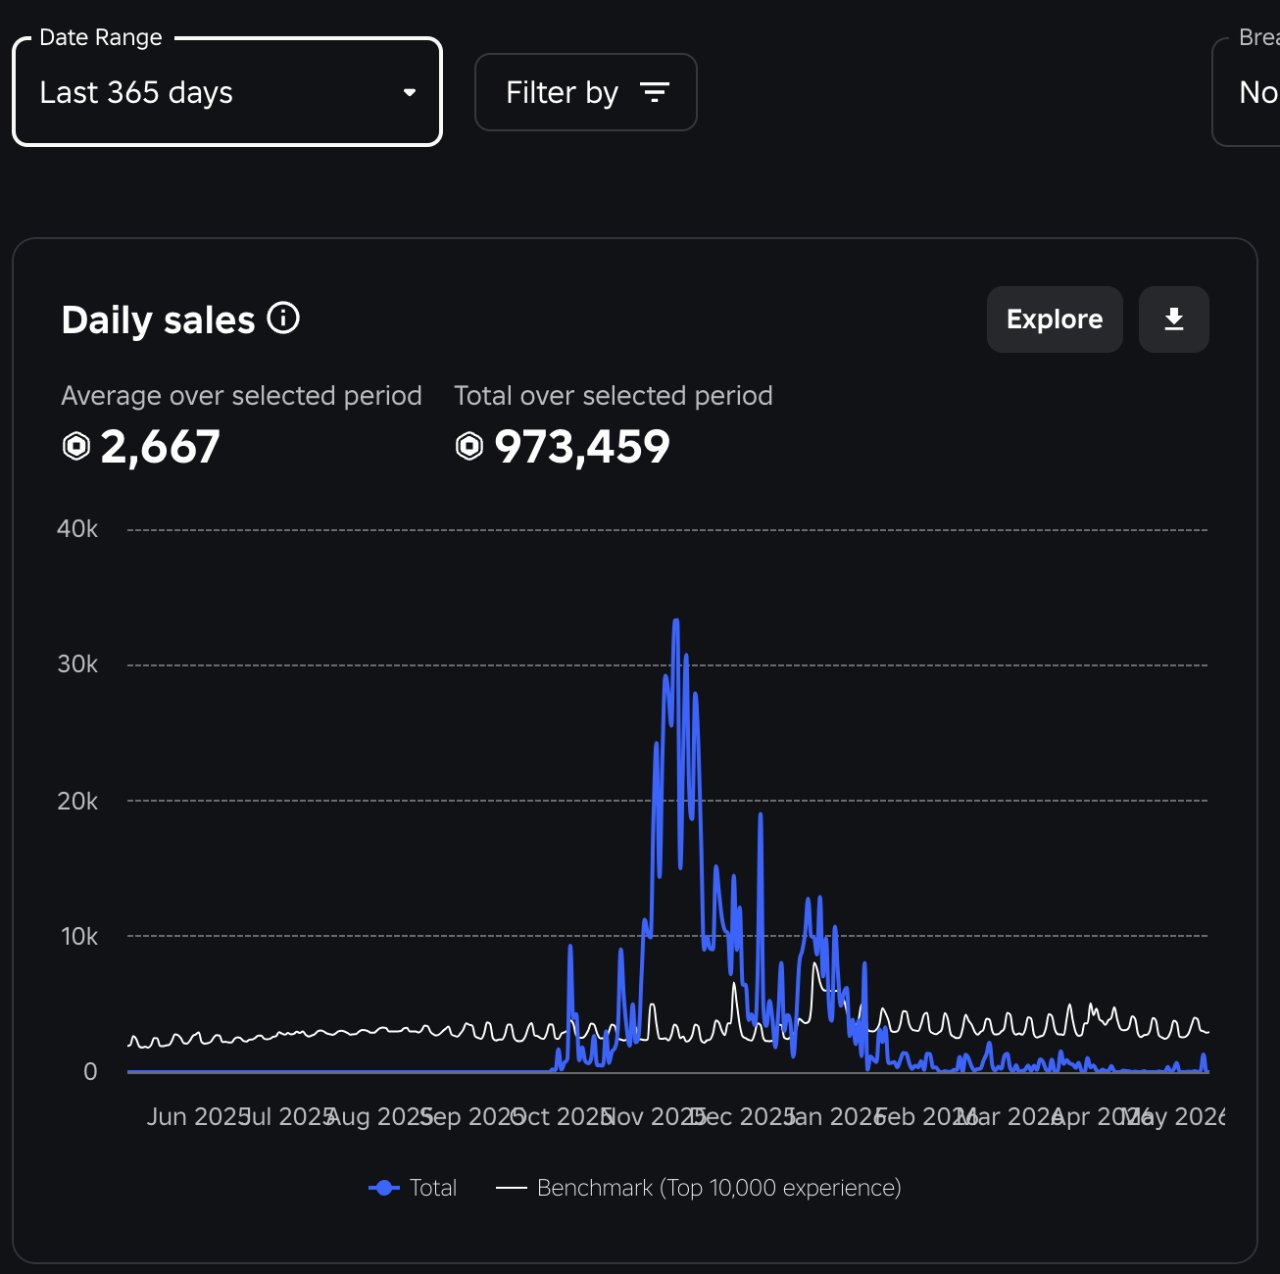Open the Daily sales info icon
Viewport: 1280px width, 1274px height.
(x=284, y=319)
